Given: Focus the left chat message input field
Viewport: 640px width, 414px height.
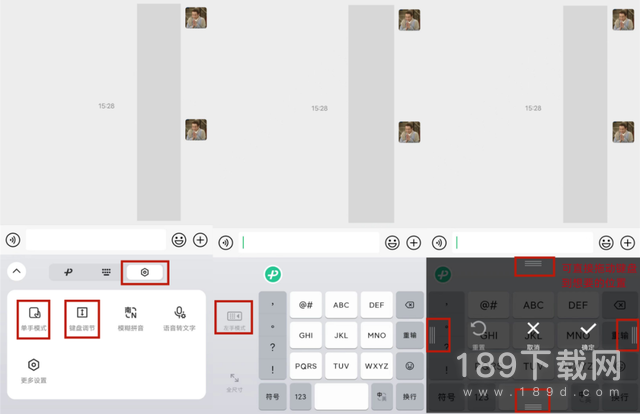Looking at the screenshot, I should coord(96,240).
